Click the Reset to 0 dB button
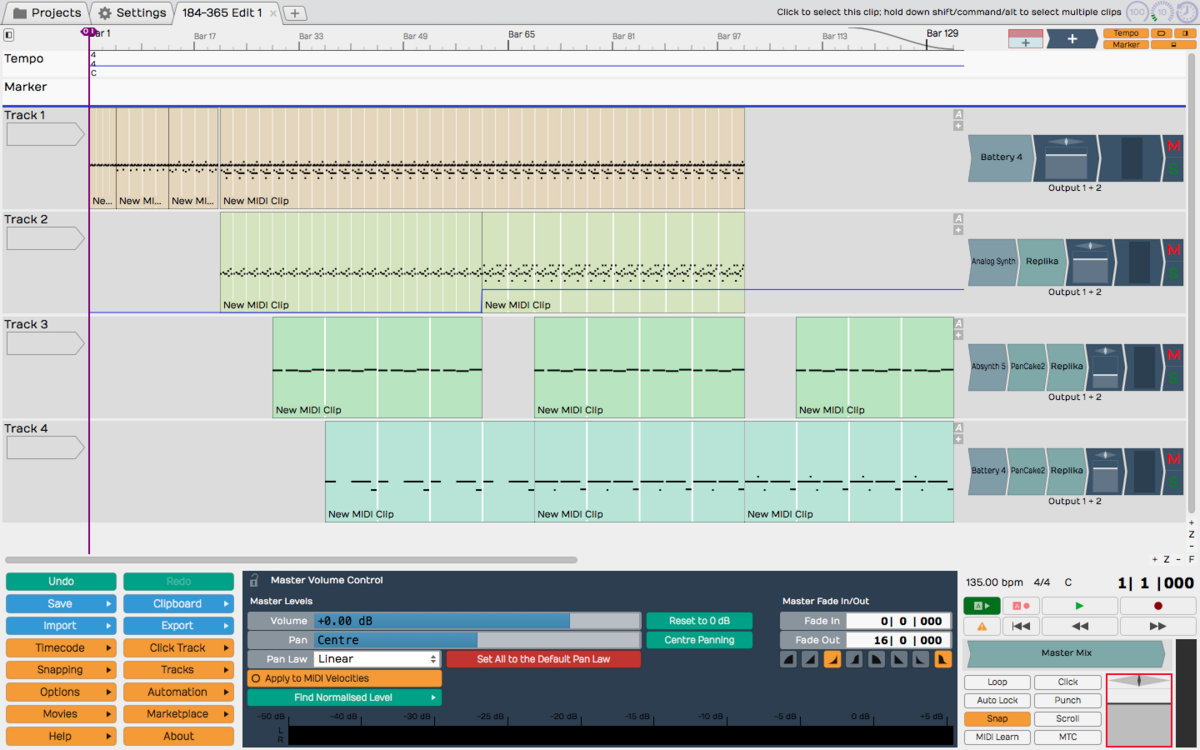 click(x=698, y=621)
